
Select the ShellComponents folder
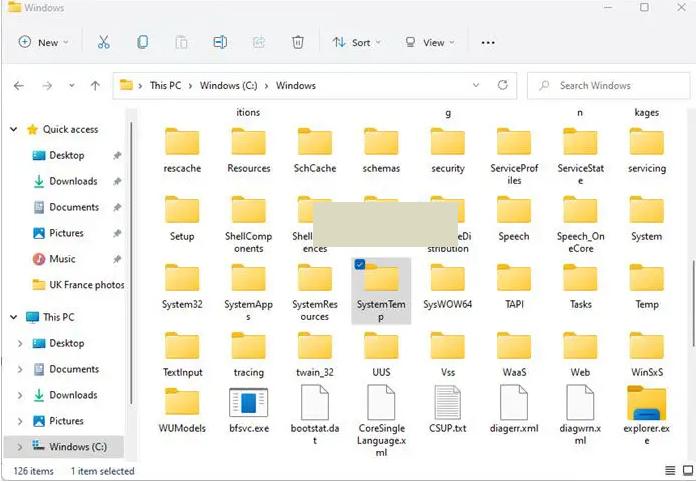(249, 225)
